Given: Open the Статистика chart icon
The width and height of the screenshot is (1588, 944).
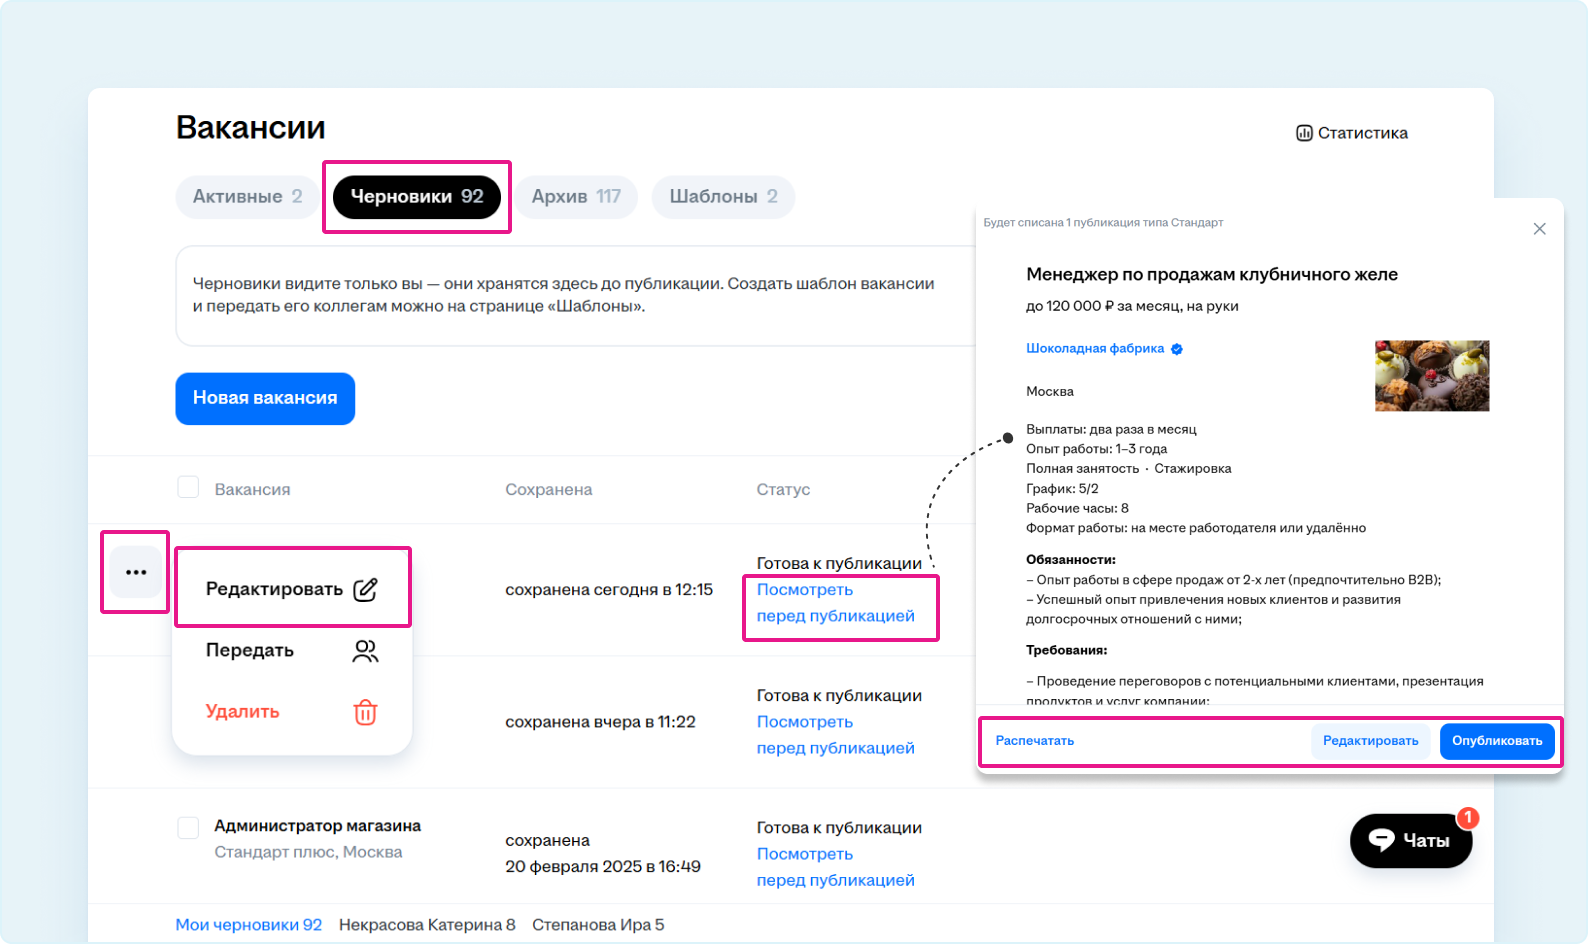Looking at the screenshot, I should pos(1304,133).
